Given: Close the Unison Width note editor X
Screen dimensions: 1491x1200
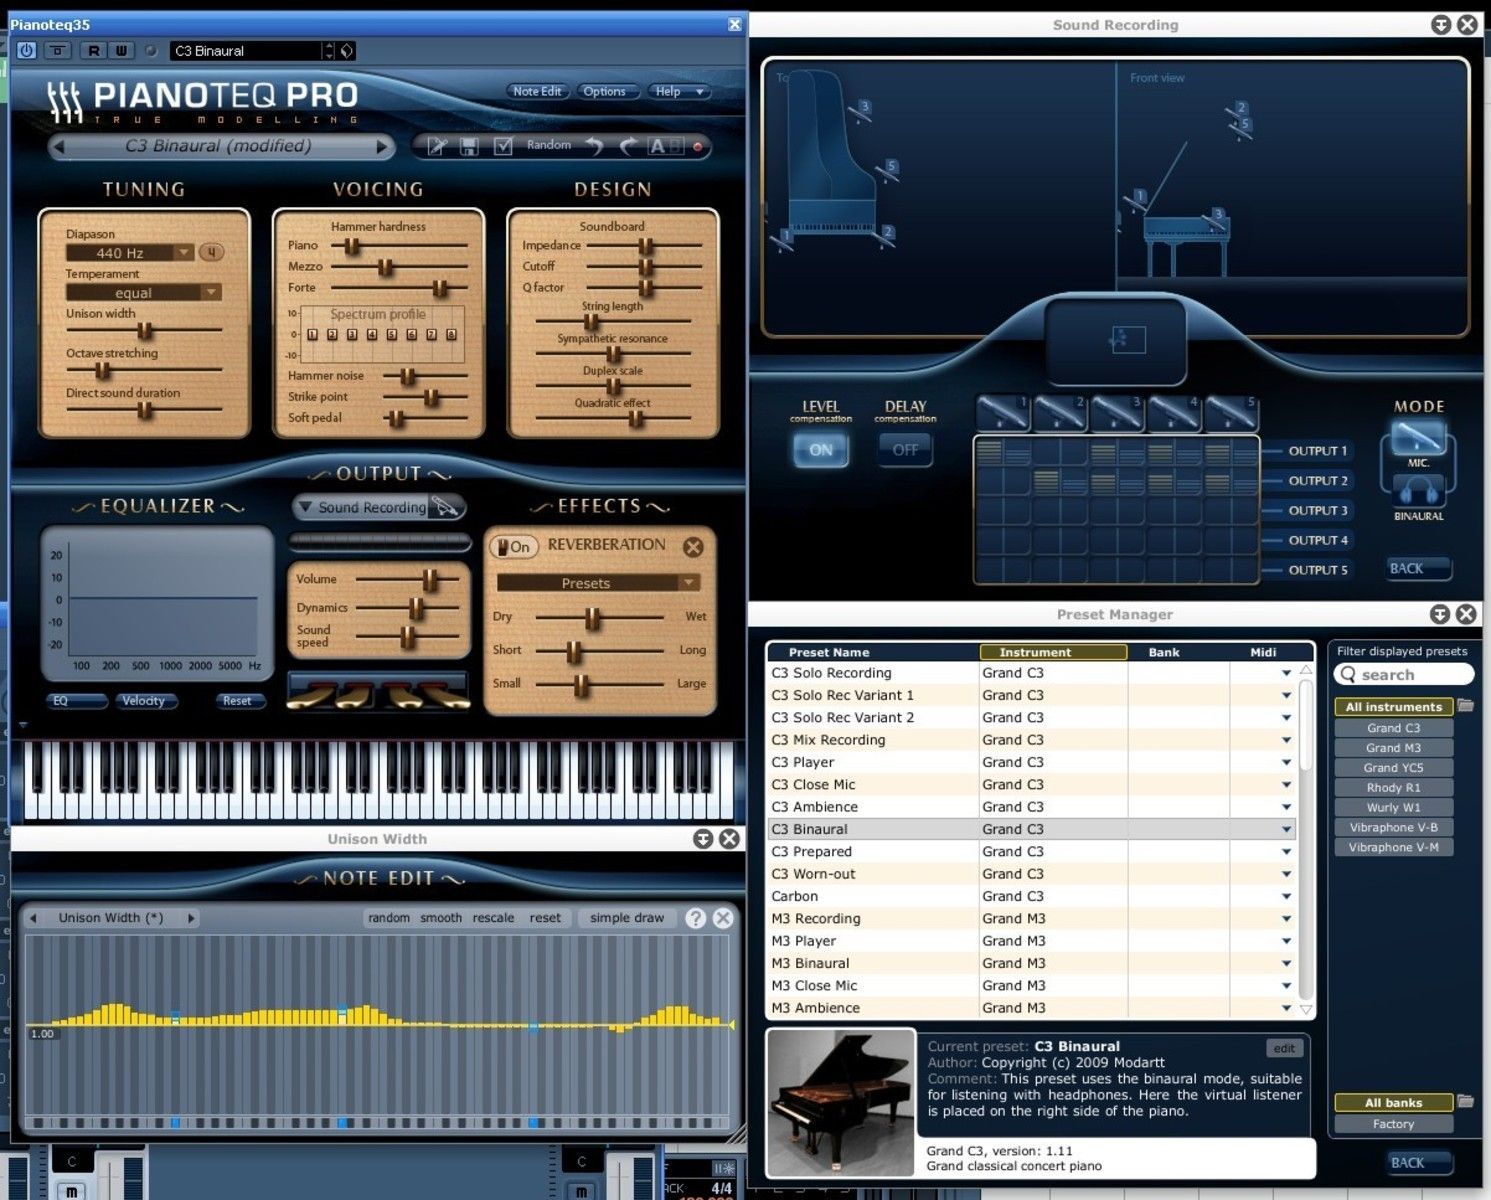Looking at the screenshot, I should [723, 918].
